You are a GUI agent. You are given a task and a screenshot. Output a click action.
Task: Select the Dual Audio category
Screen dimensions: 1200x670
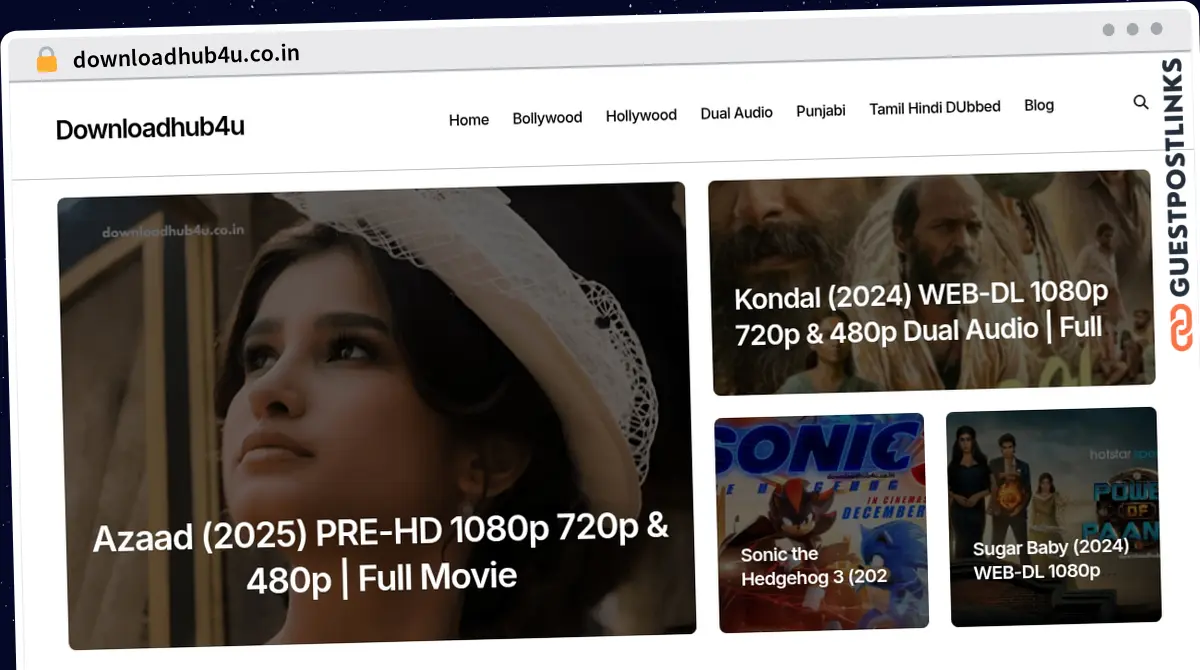point(737,113)
